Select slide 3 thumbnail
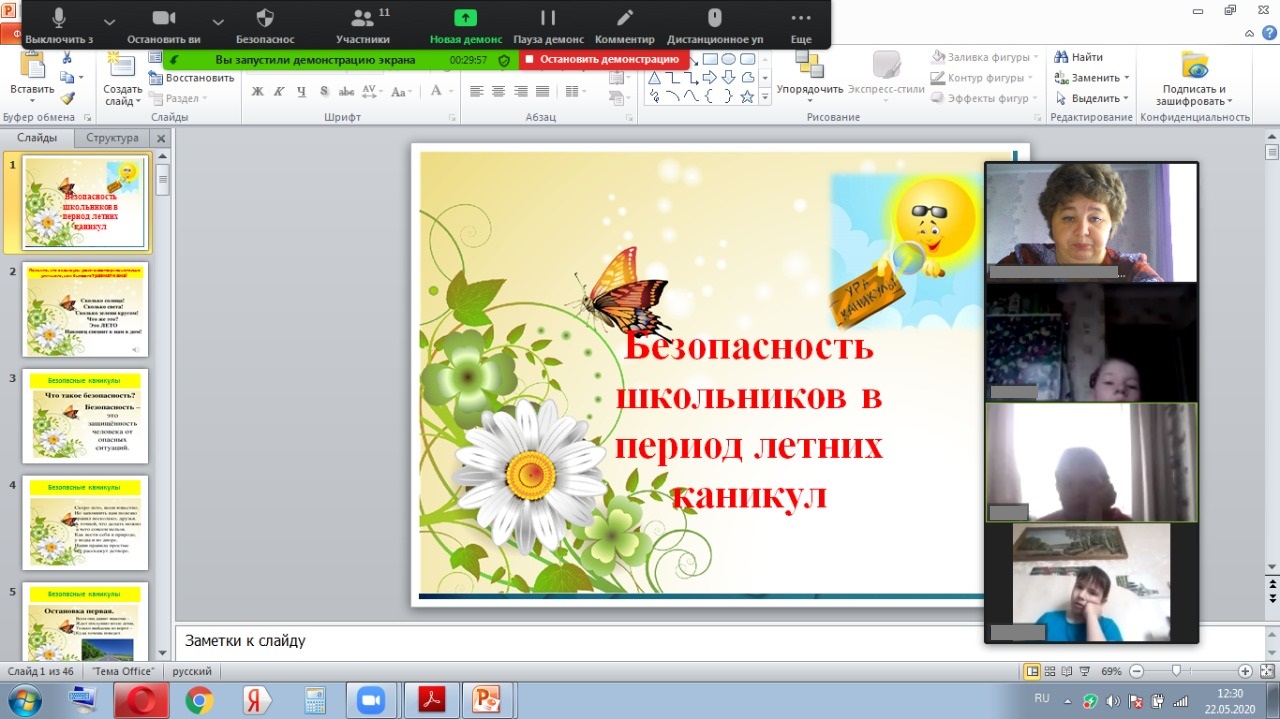 (85, 416)
